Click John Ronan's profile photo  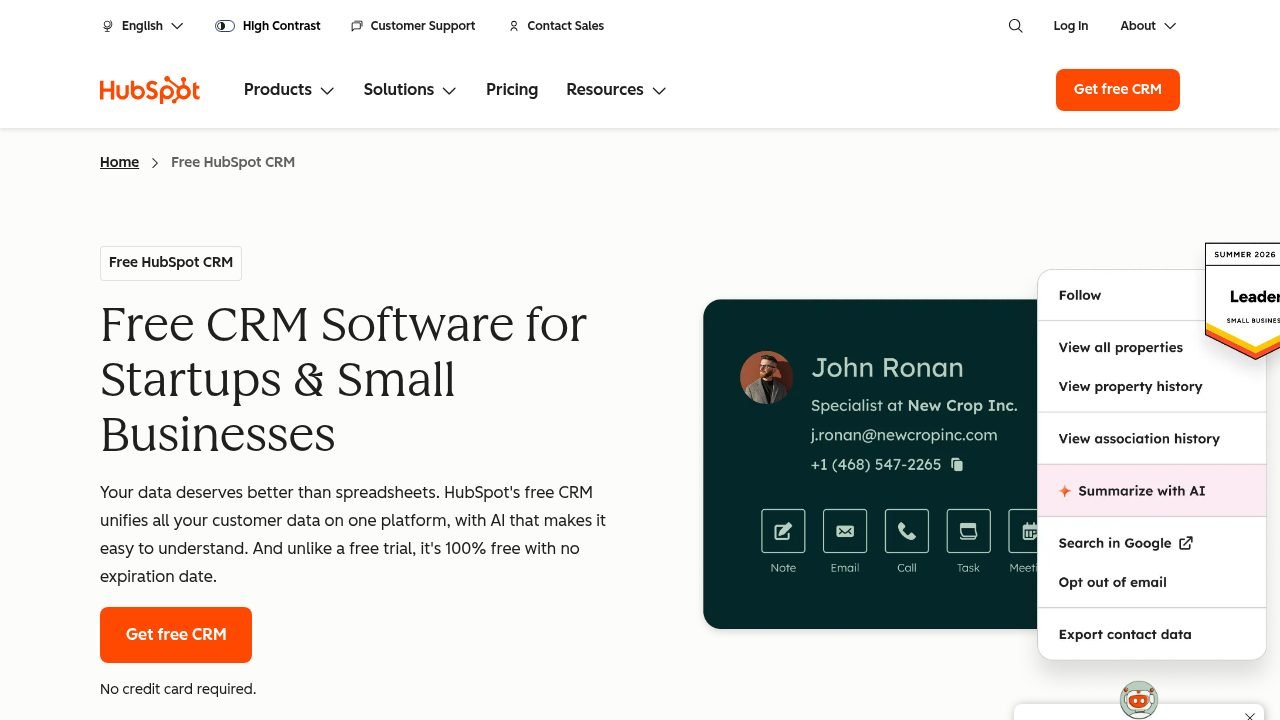point(766,377)
